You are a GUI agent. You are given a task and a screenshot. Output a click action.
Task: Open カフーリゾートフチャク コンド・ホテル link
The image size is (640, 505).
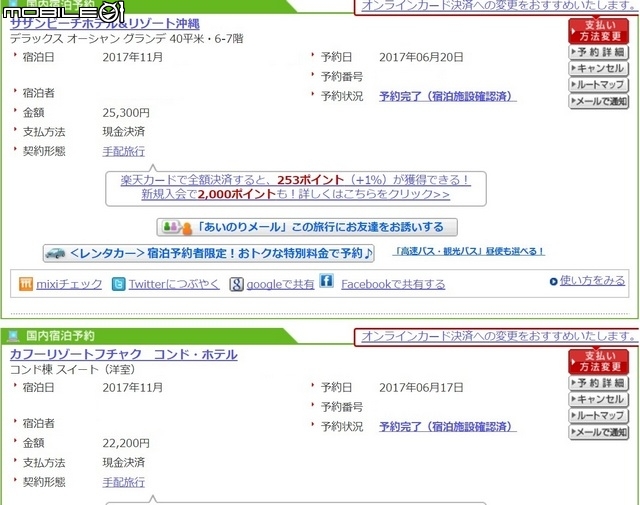124,354
